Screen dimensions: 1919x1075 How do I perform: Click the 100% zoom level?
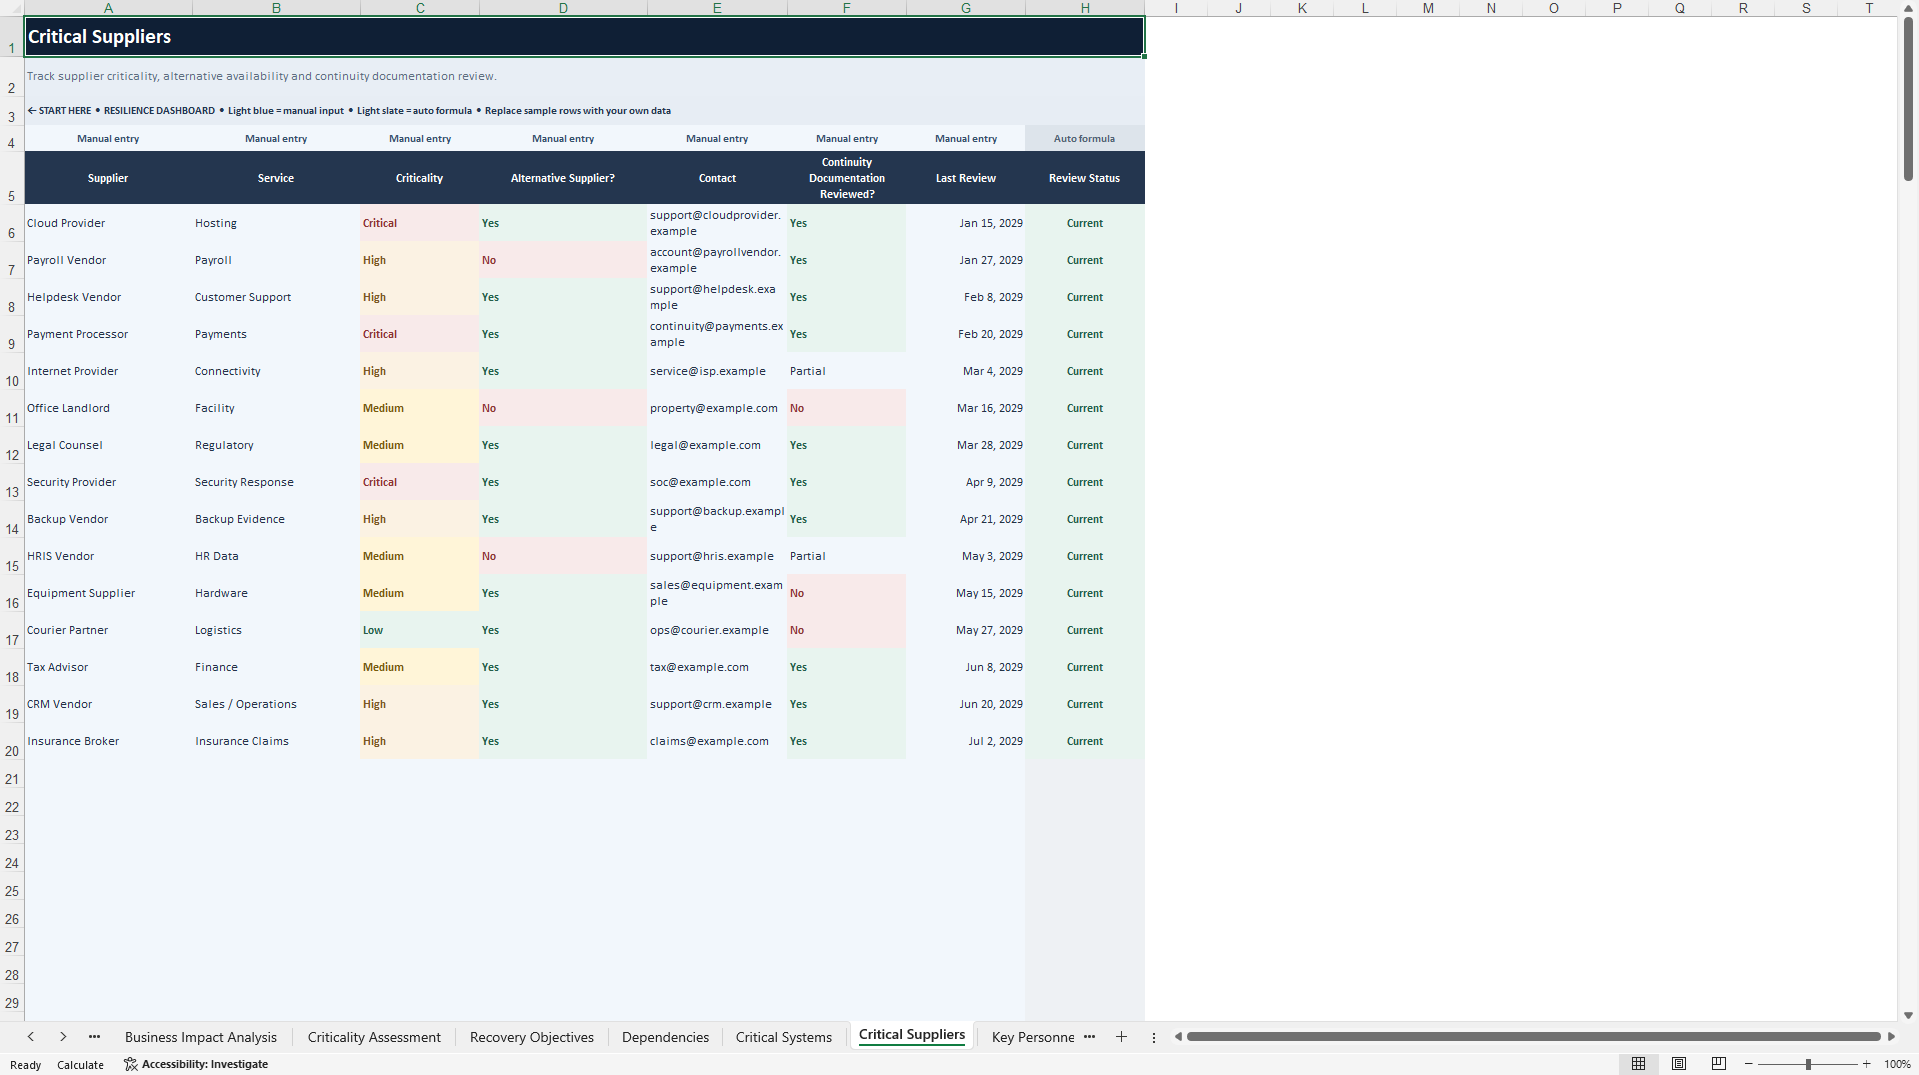(x=1897, y=1064)
